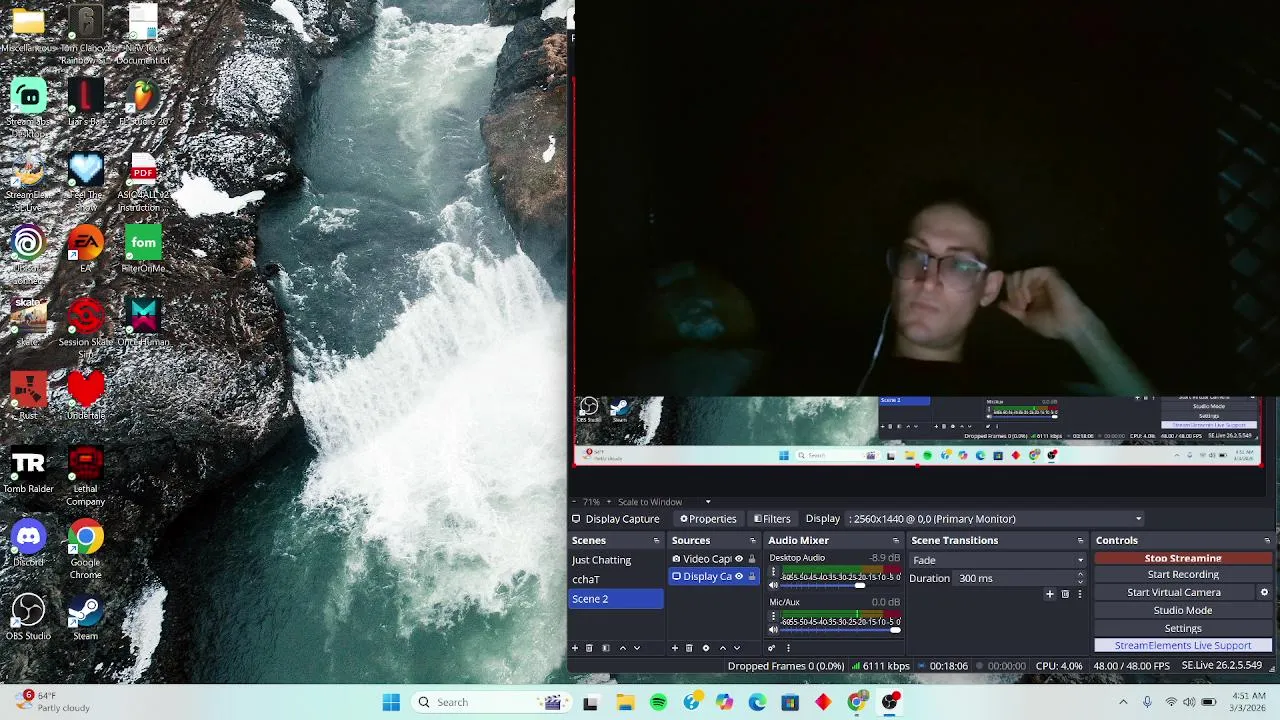Remove selected scene with Scenes trash icon
This screenshot has height=720, width=1280.
pyautogui.click(x=589, y=648)
